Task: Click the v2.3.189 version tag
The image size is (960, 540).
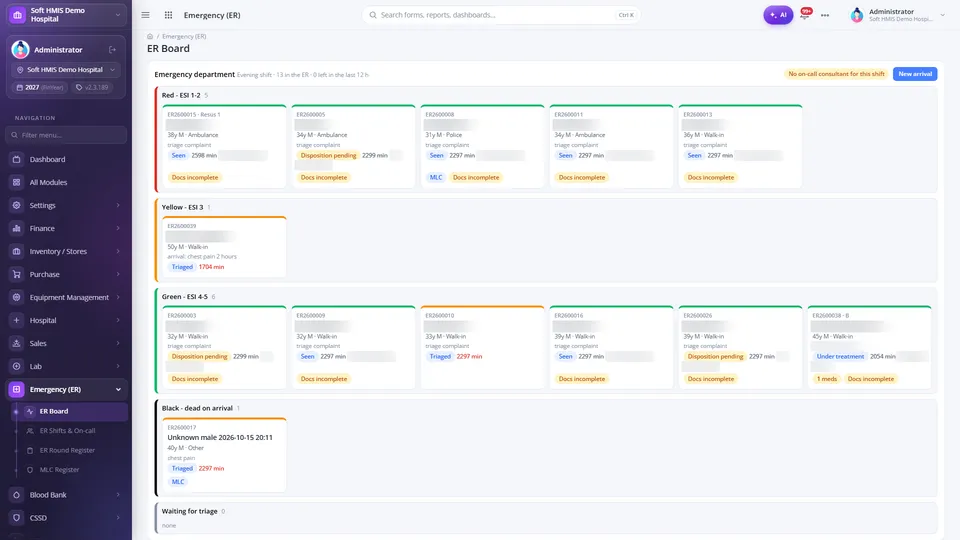Action: coord(92,88)
